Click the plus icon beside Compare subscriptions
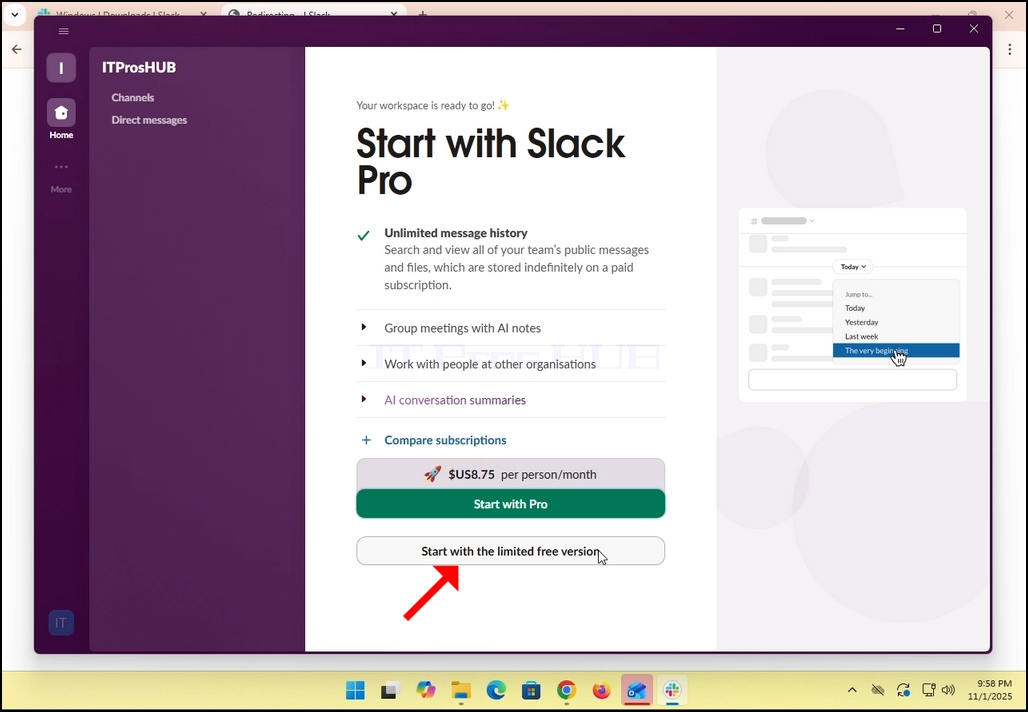Image resolution: width=1028 pixels, height=712 pixels. tap(366, 440)
